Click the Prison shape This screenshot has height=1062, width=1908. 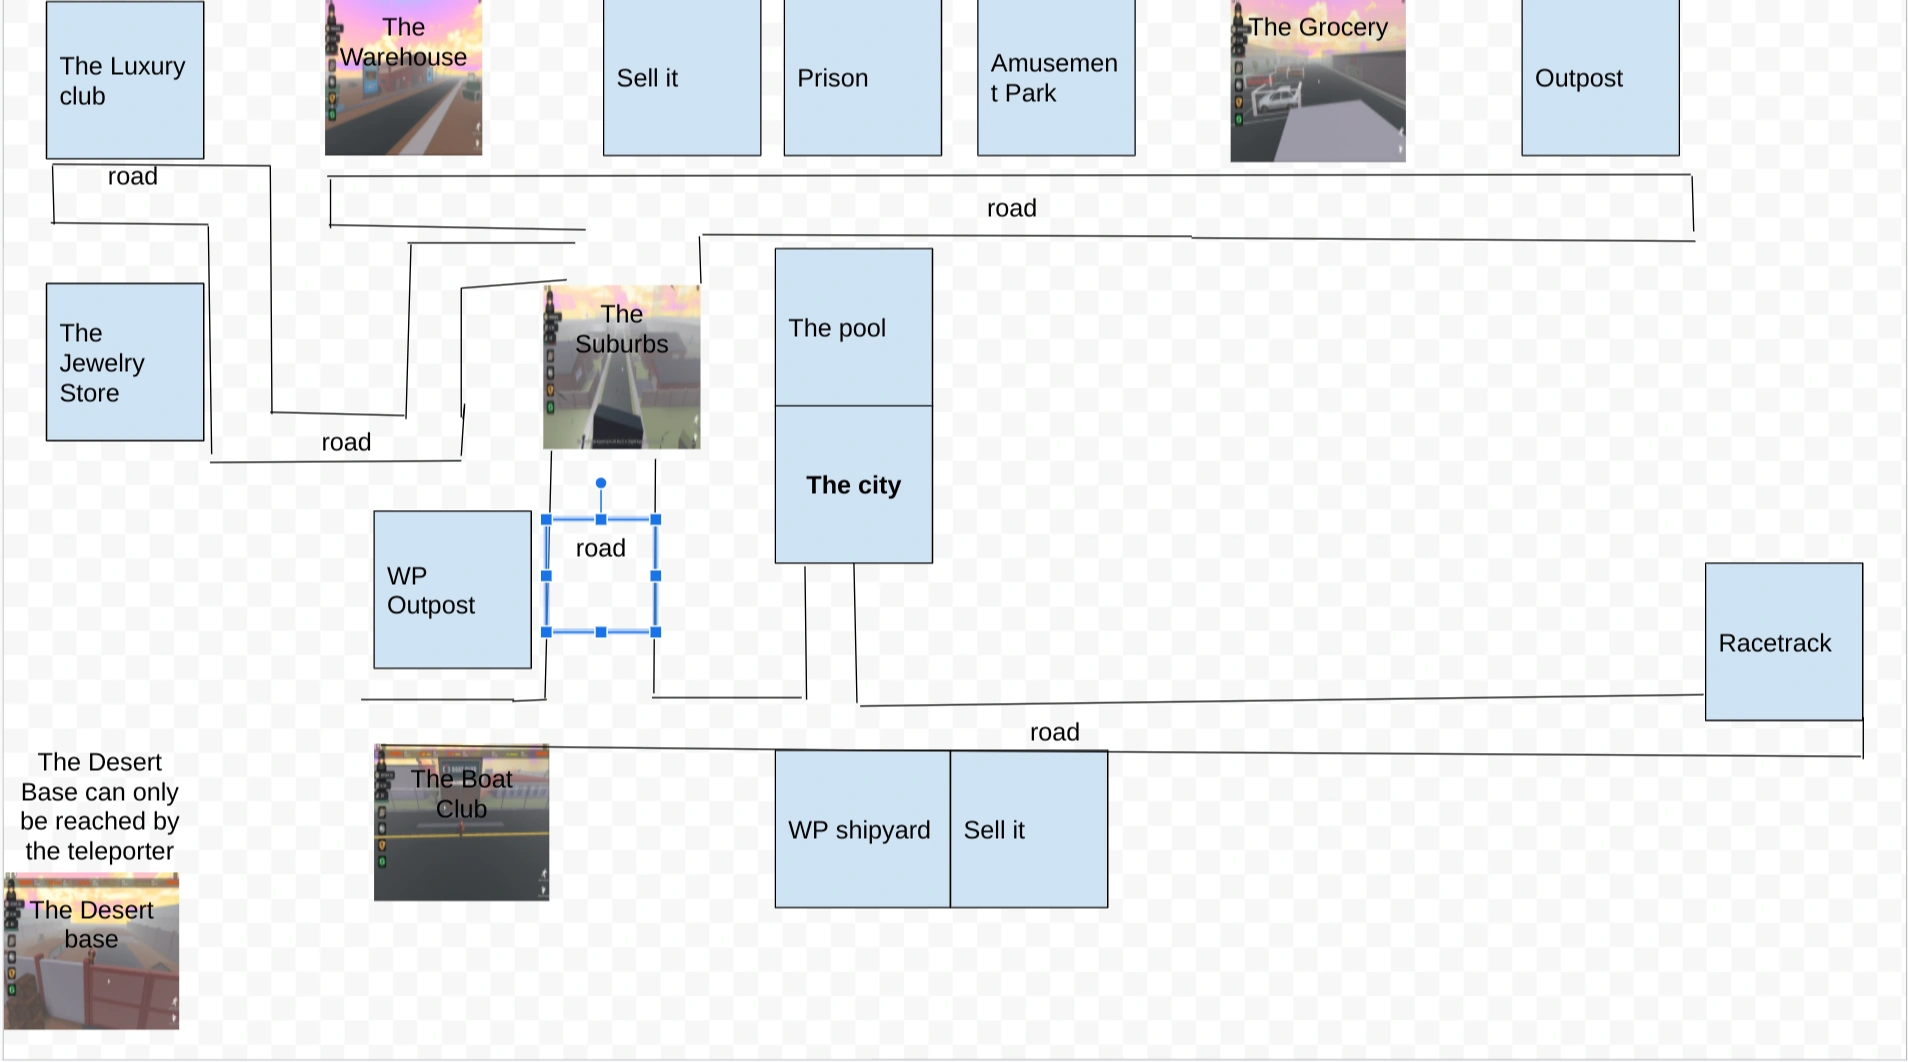862,77
